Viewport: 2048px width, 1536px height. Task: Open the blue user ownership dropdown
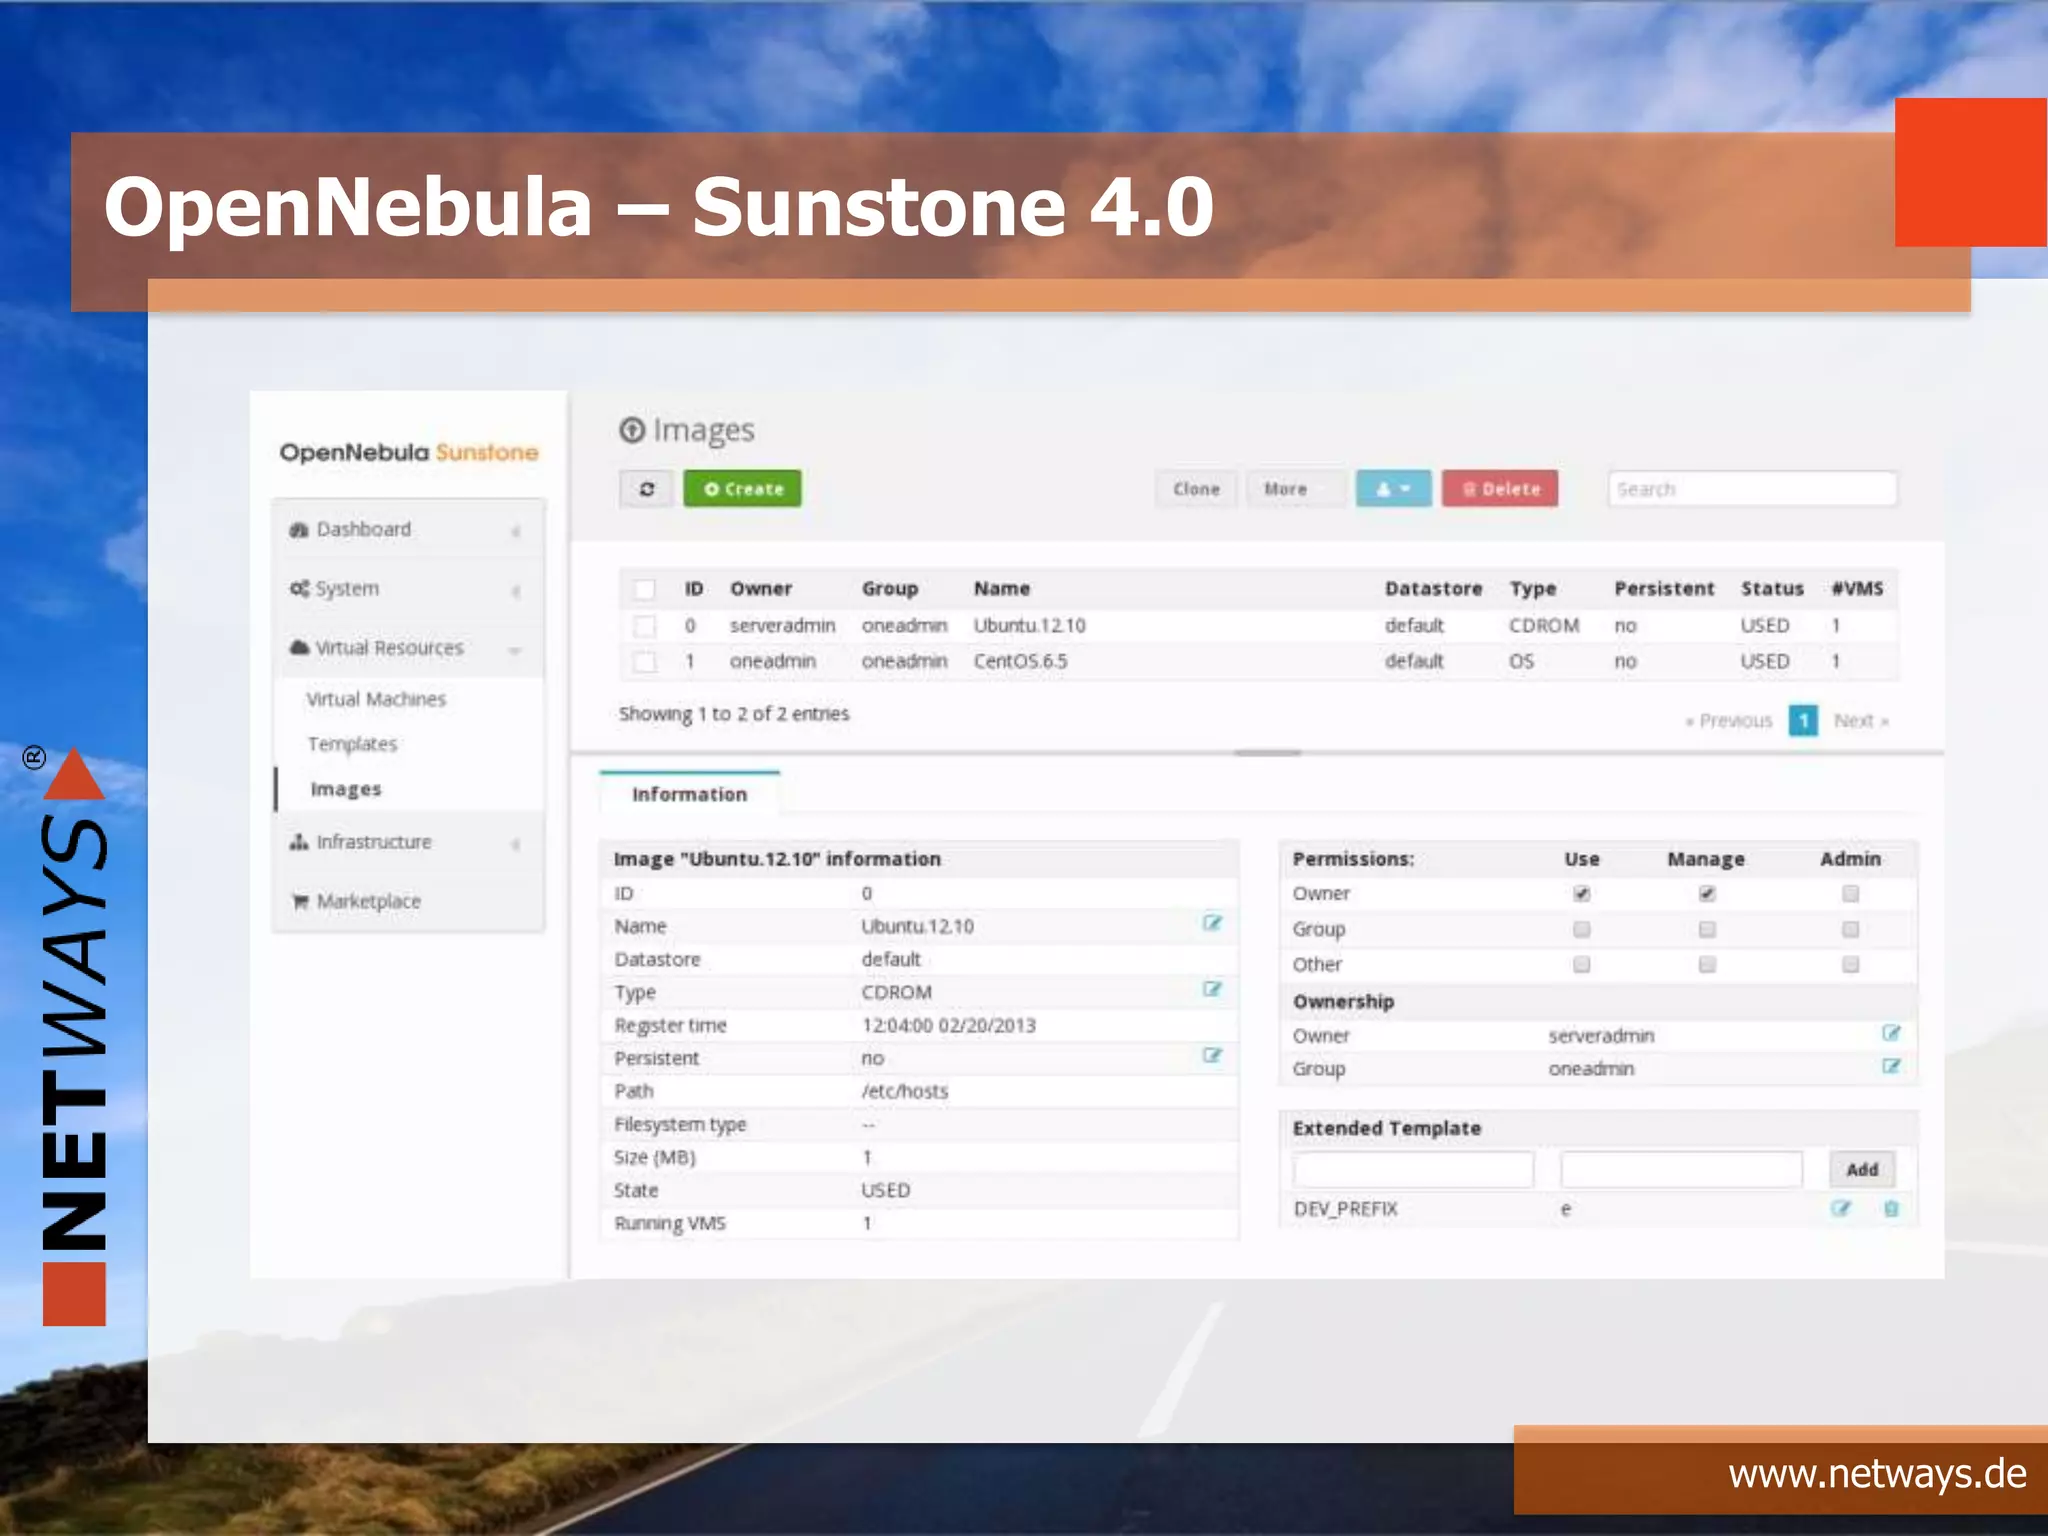(x=1393, y=489)
